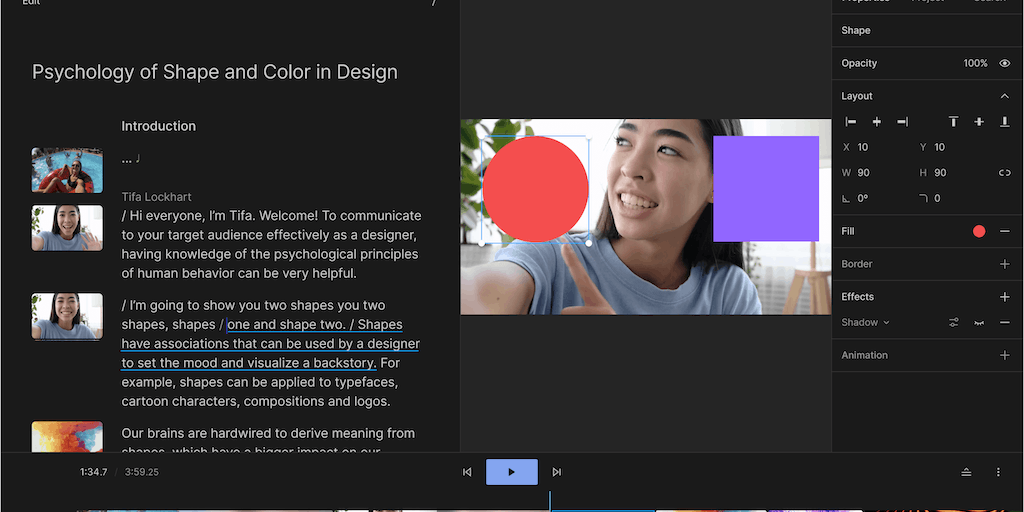Skip to the next scene
The image size is (1024, 512).
557,472
